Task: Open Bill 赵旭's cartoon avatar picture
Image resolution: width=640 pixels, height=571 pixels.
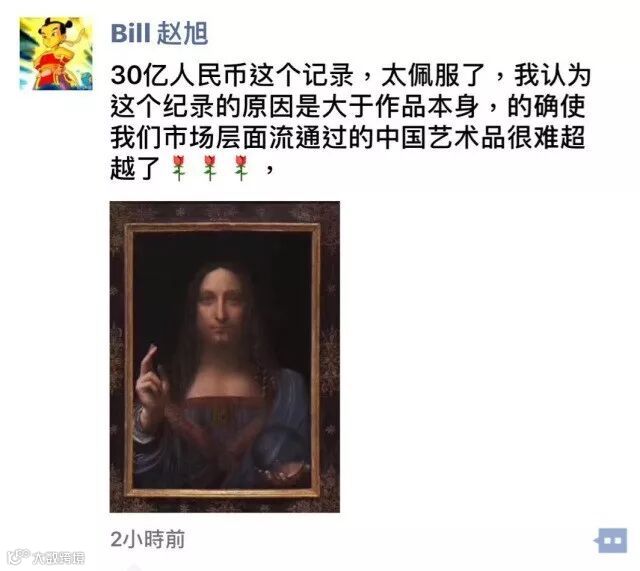Action: pos(56,53)
